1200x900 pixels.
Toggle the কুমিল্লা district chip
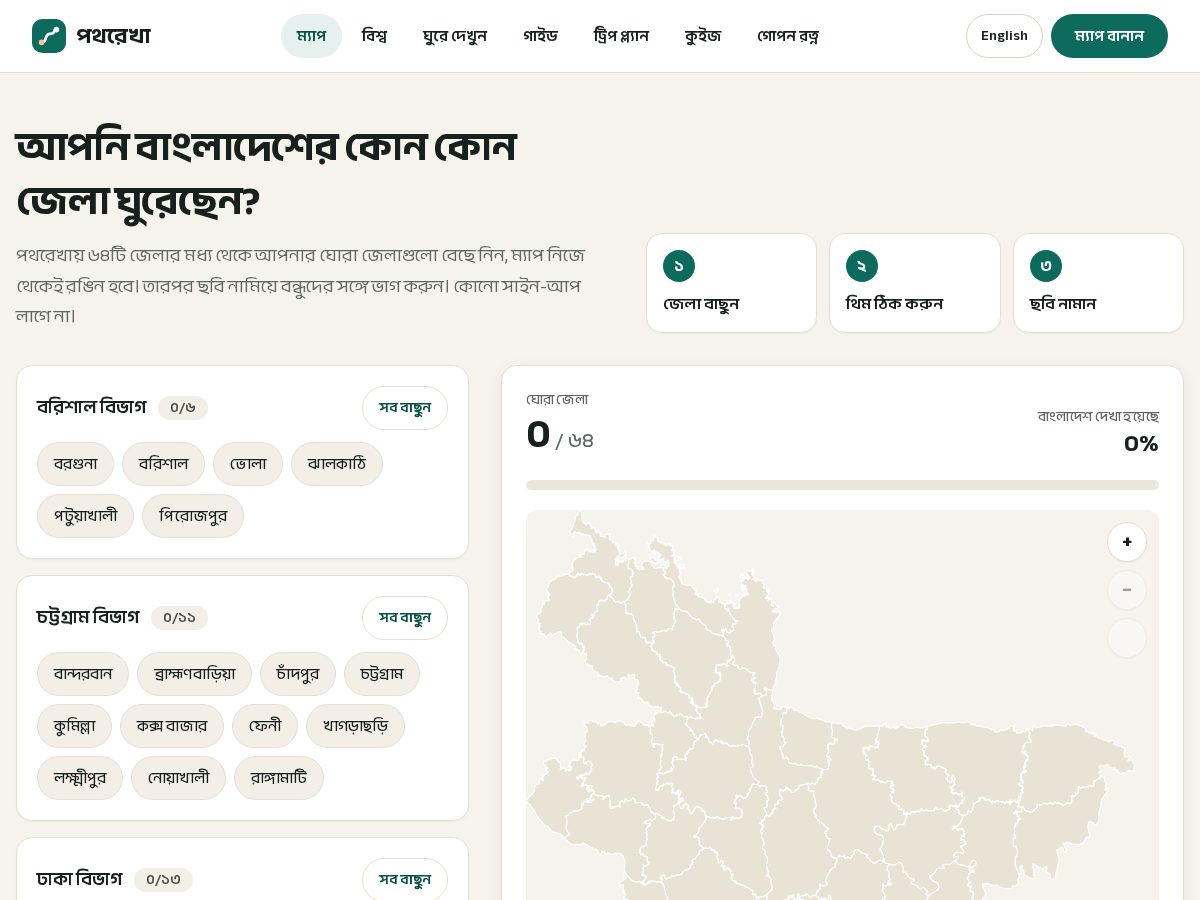[x=74, y=726]
